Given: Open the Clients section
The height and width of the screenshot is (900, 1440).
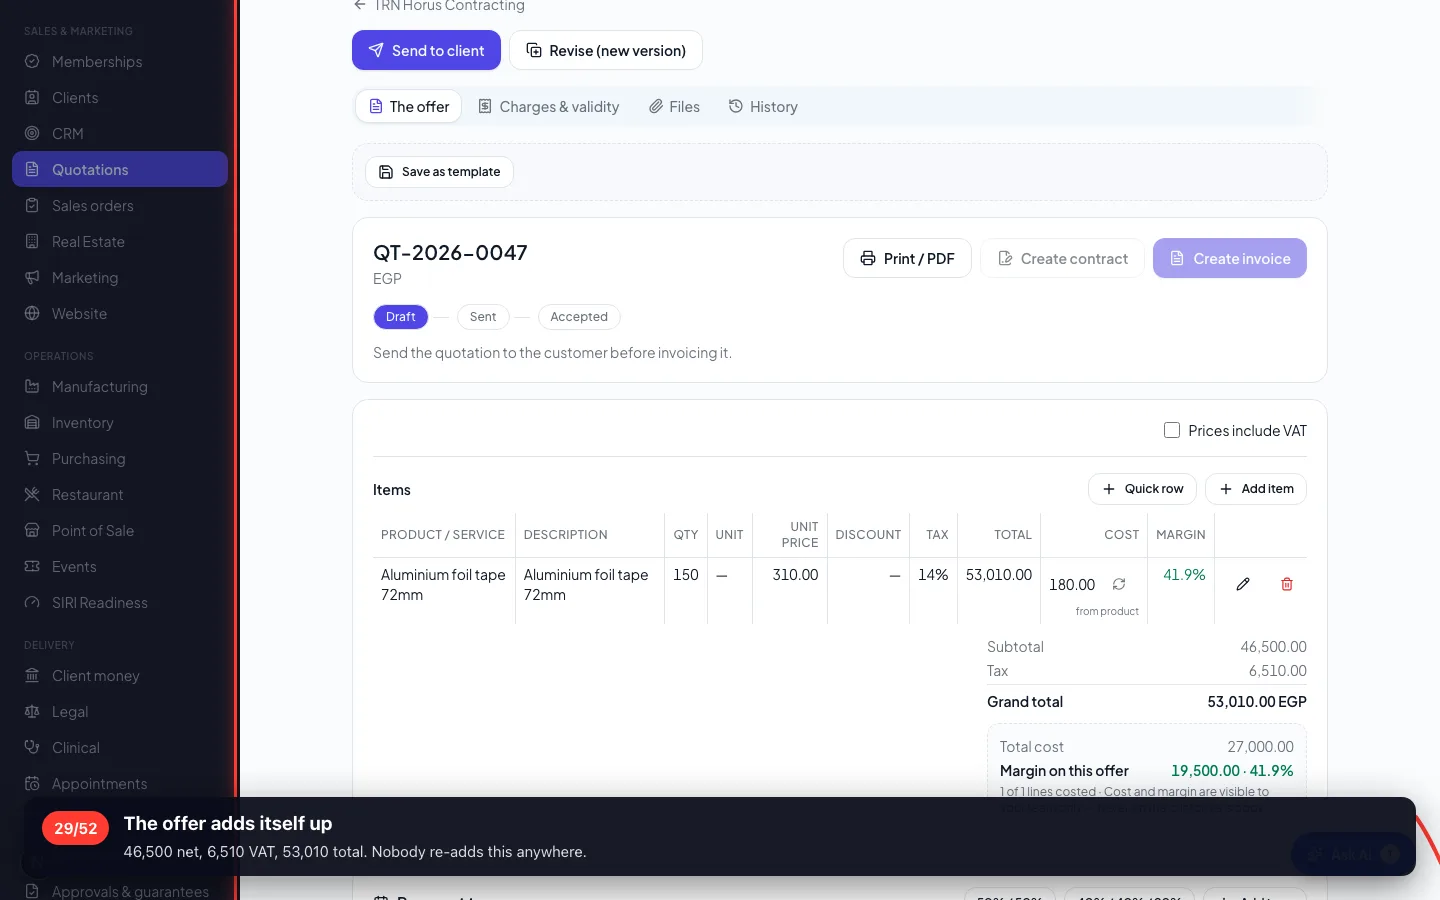Looking at the screenshot, I should click(x=120, y=98).
